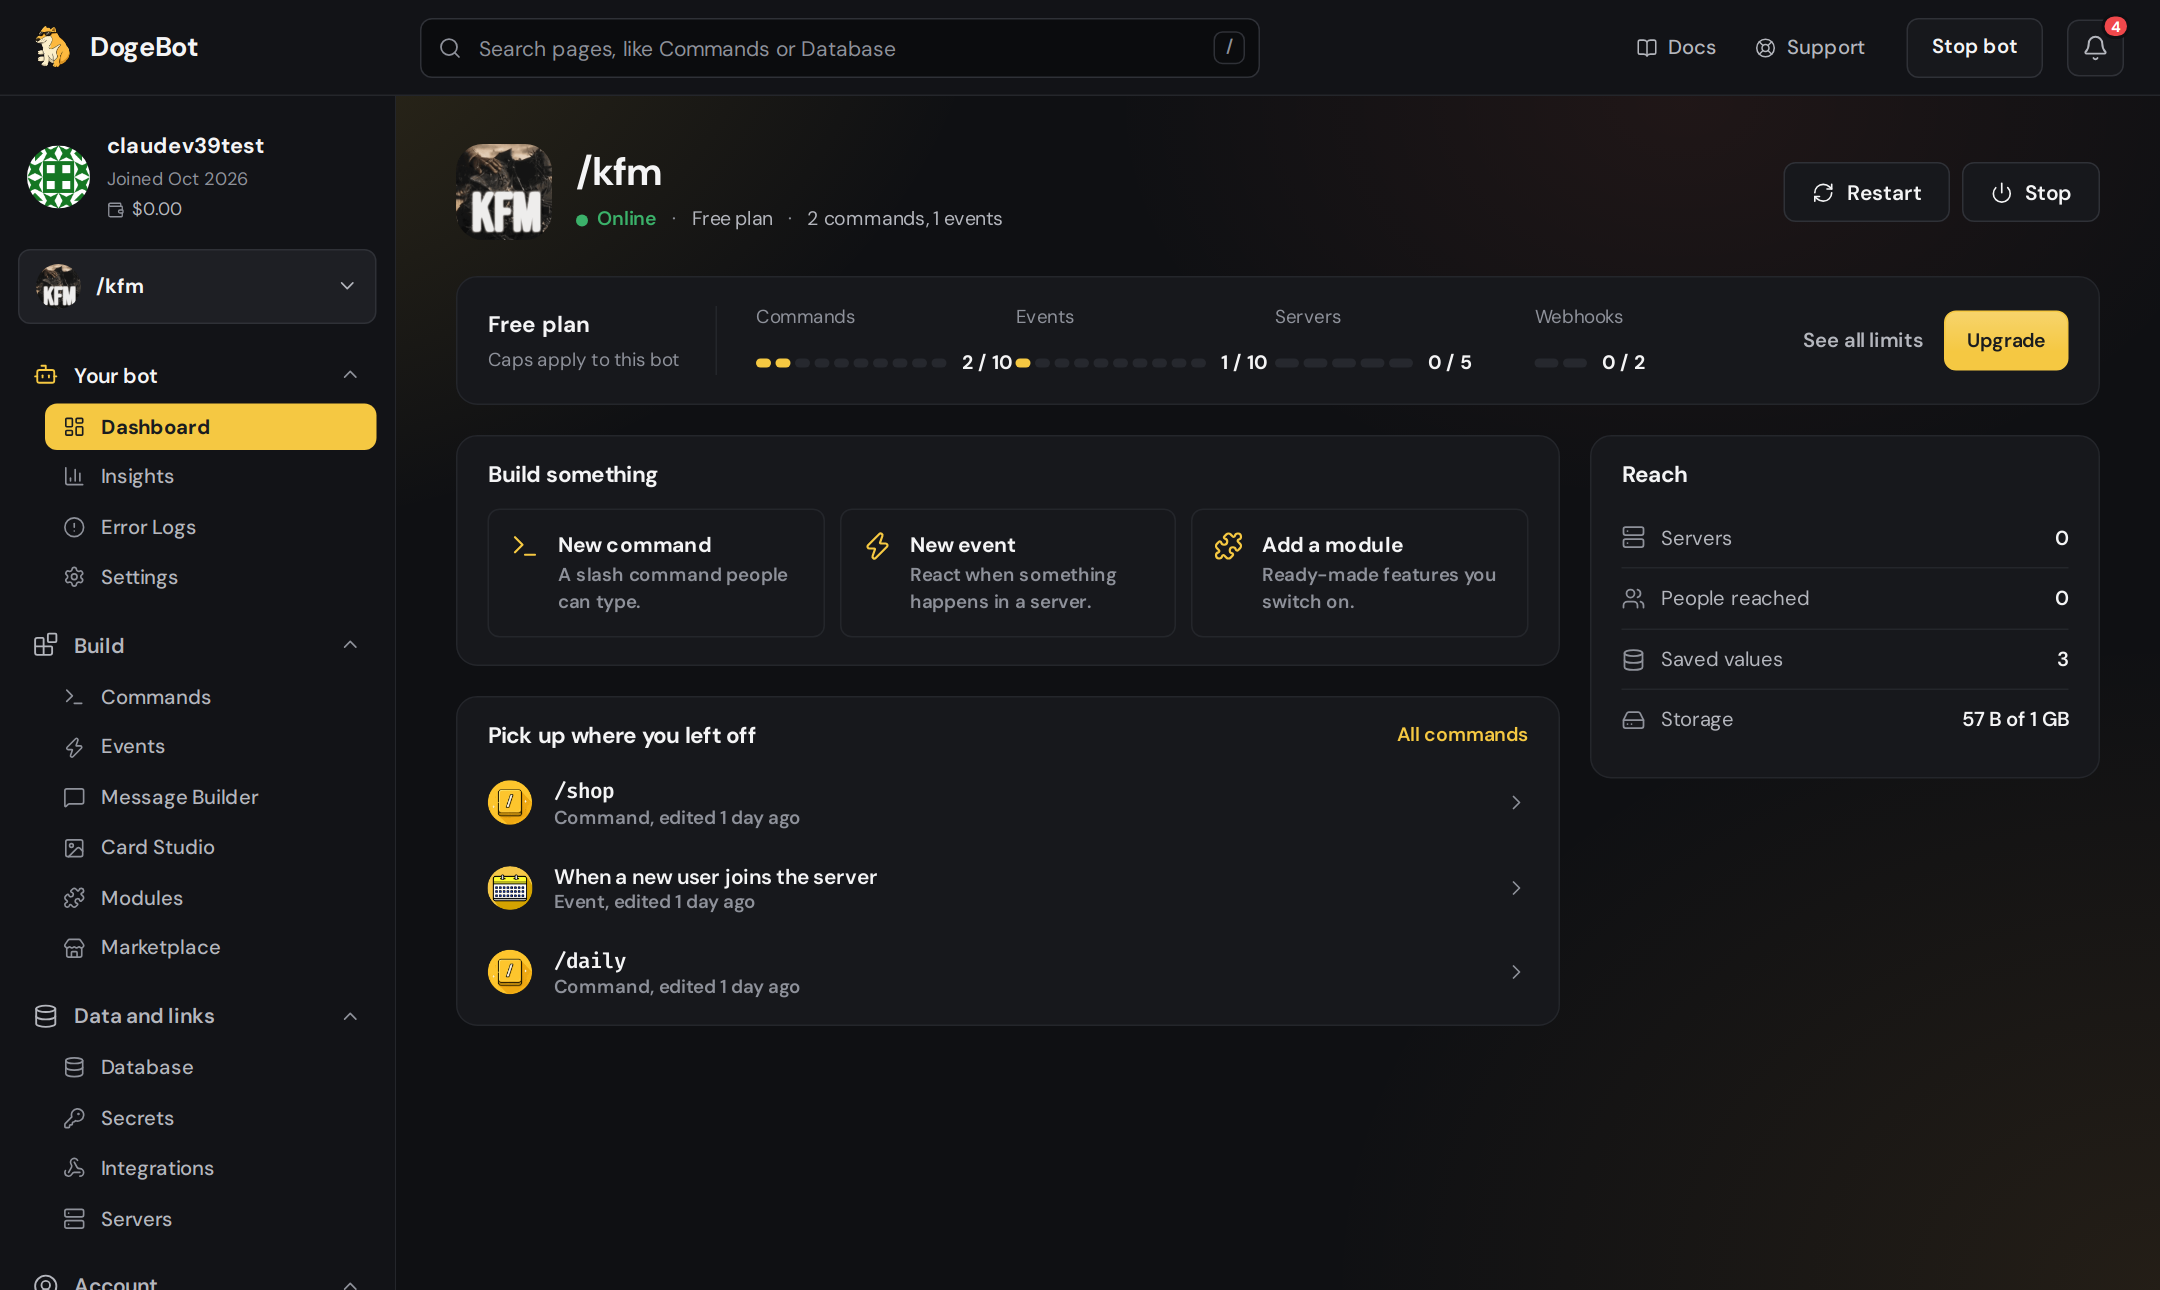
Task: Open the /kfm bot selector dropdown
Action: [197, 286]
